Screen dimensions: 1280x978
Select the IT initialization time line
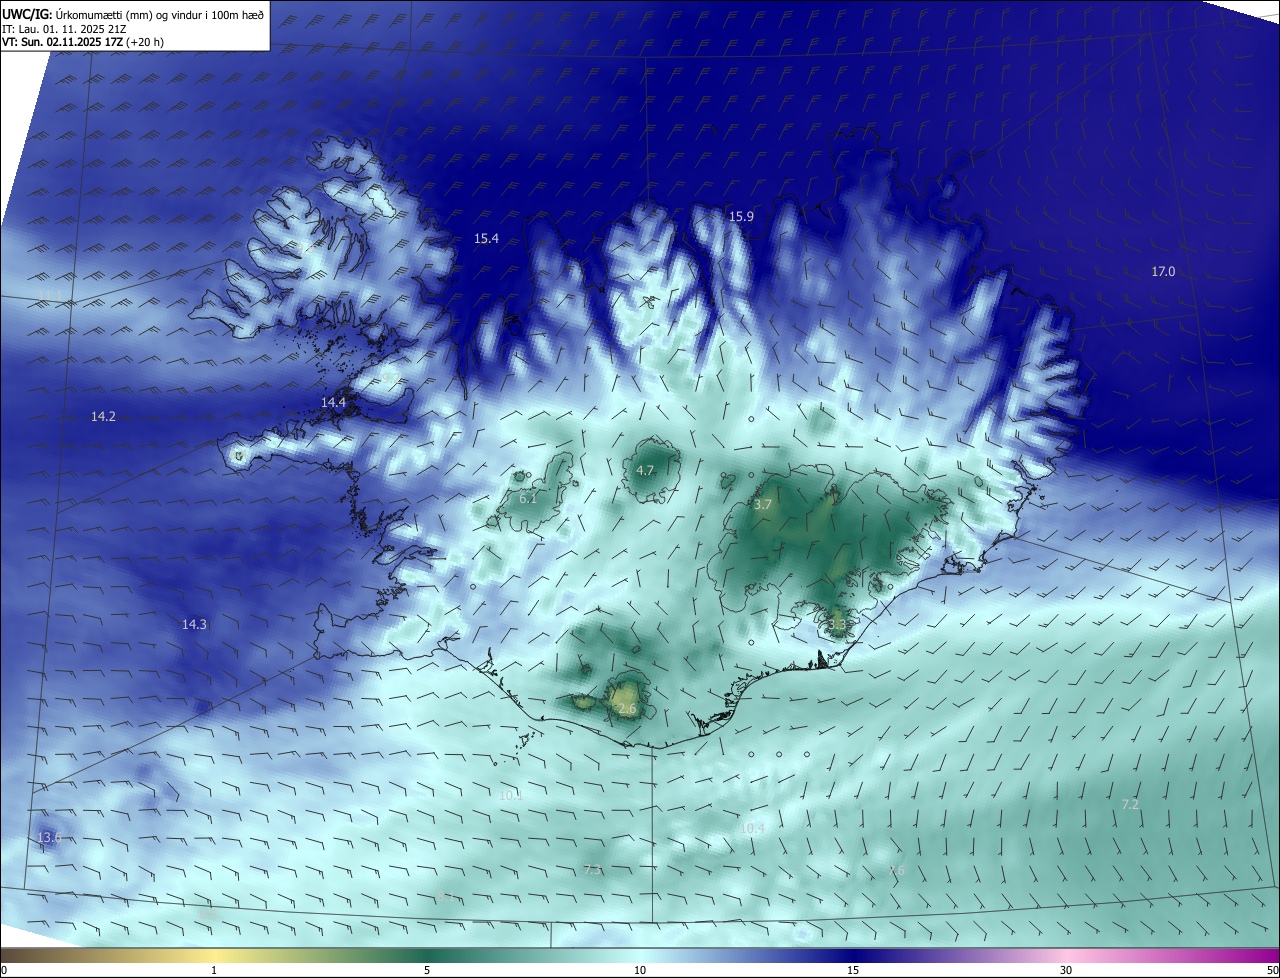click(66, 29)
